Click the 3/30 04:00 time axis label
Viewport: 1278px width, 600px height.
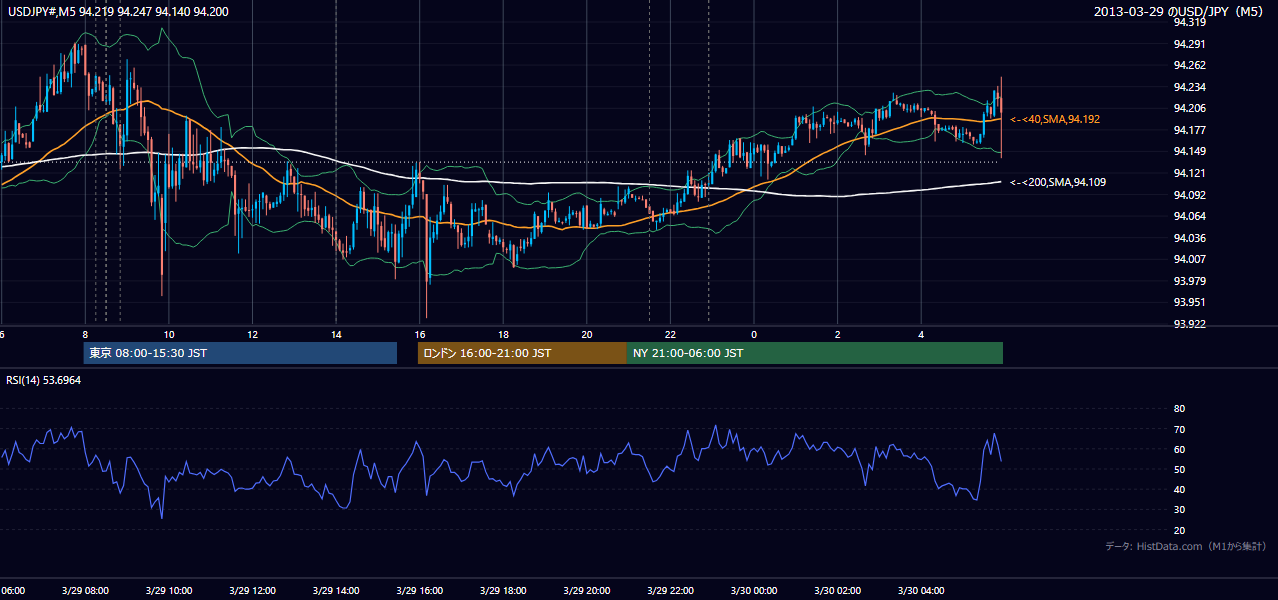pos(921,590)
